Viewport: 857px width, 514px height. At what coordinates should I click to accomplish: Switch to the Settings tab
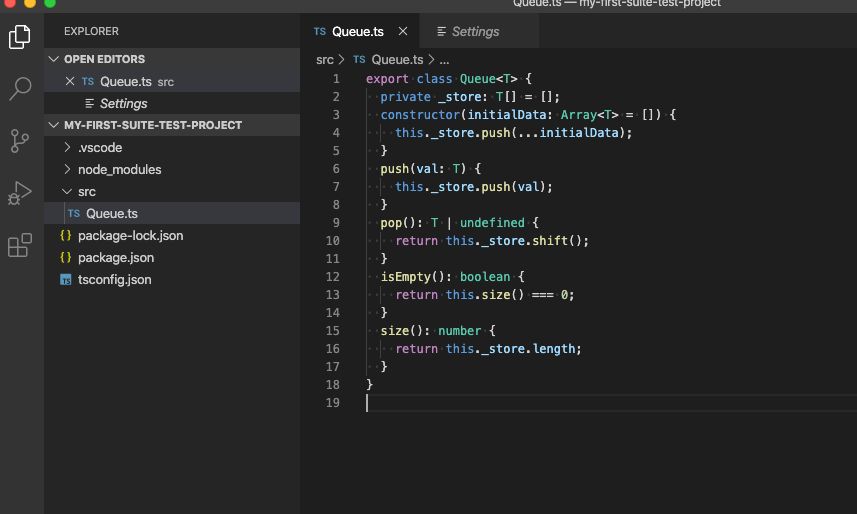point(476,32)
